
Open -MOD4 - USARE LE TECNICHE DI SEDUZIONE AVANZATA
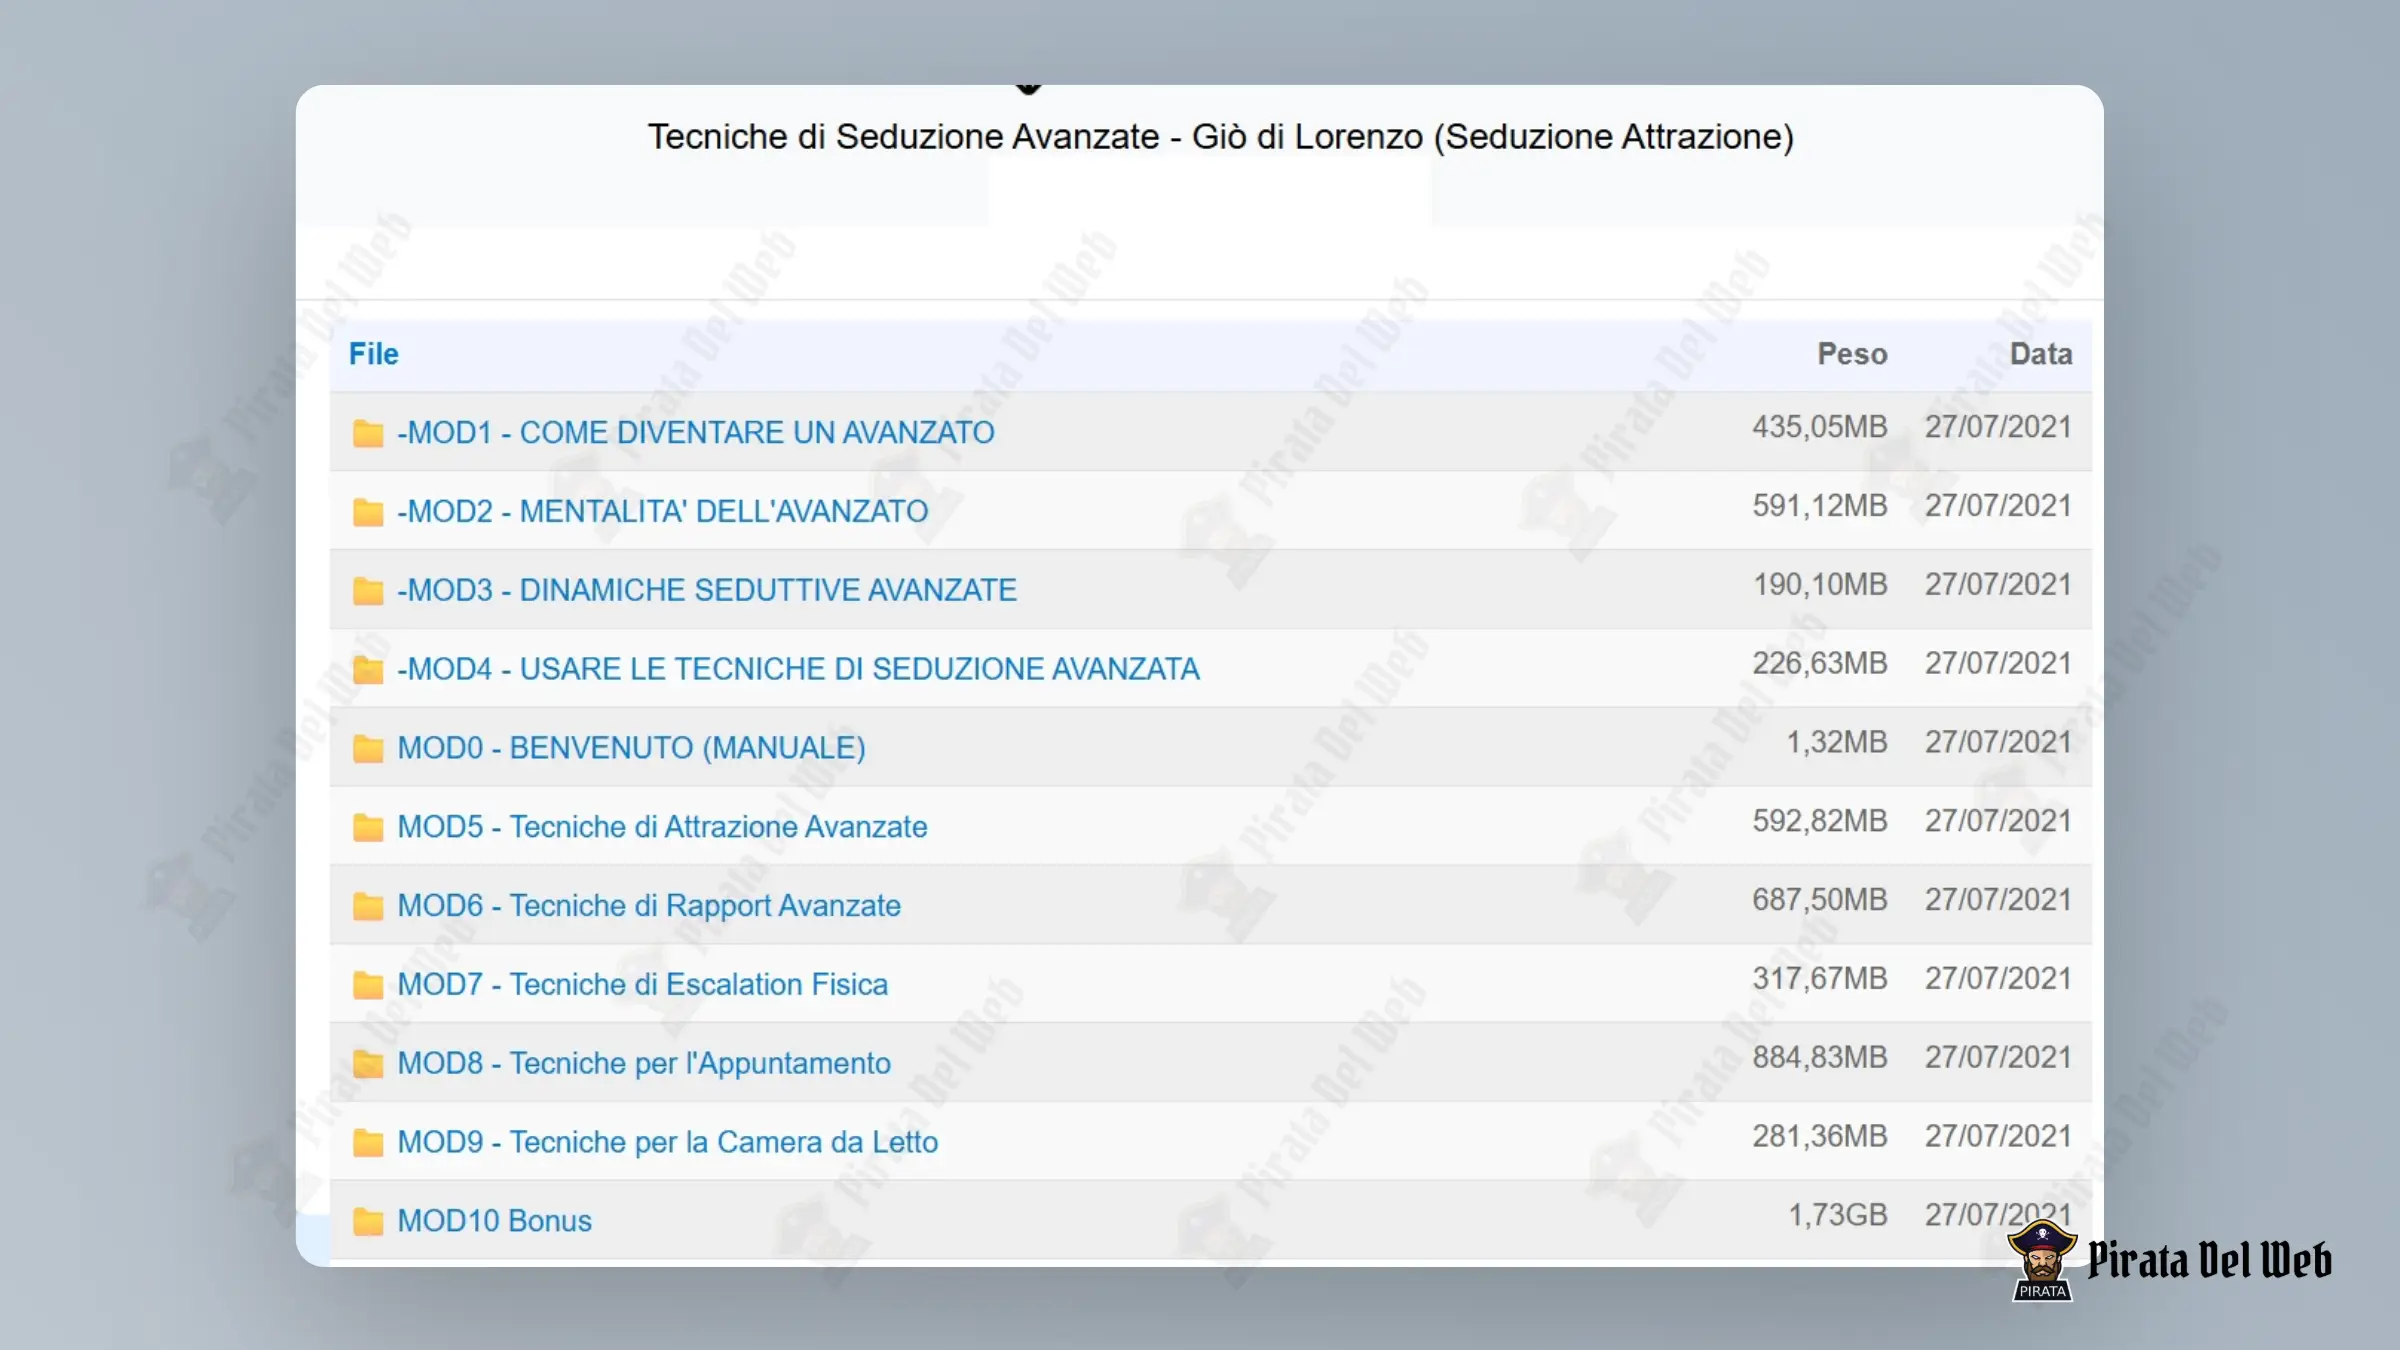tap(798, 668)
